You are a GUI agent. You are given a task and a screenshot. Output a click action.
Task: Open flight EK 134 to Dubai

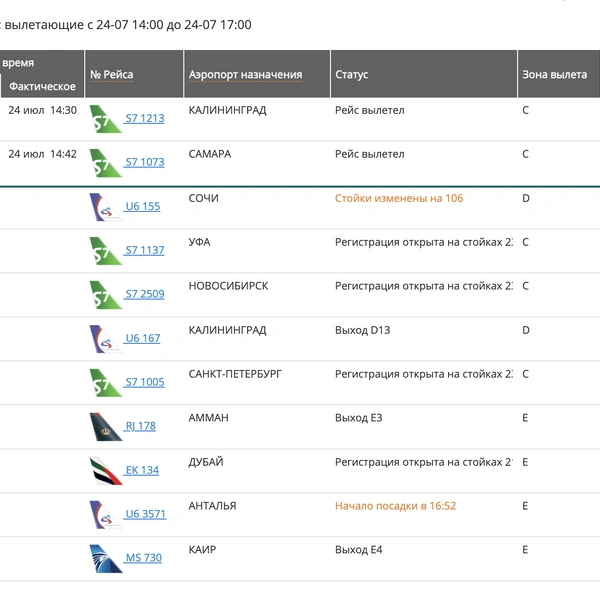142,470
